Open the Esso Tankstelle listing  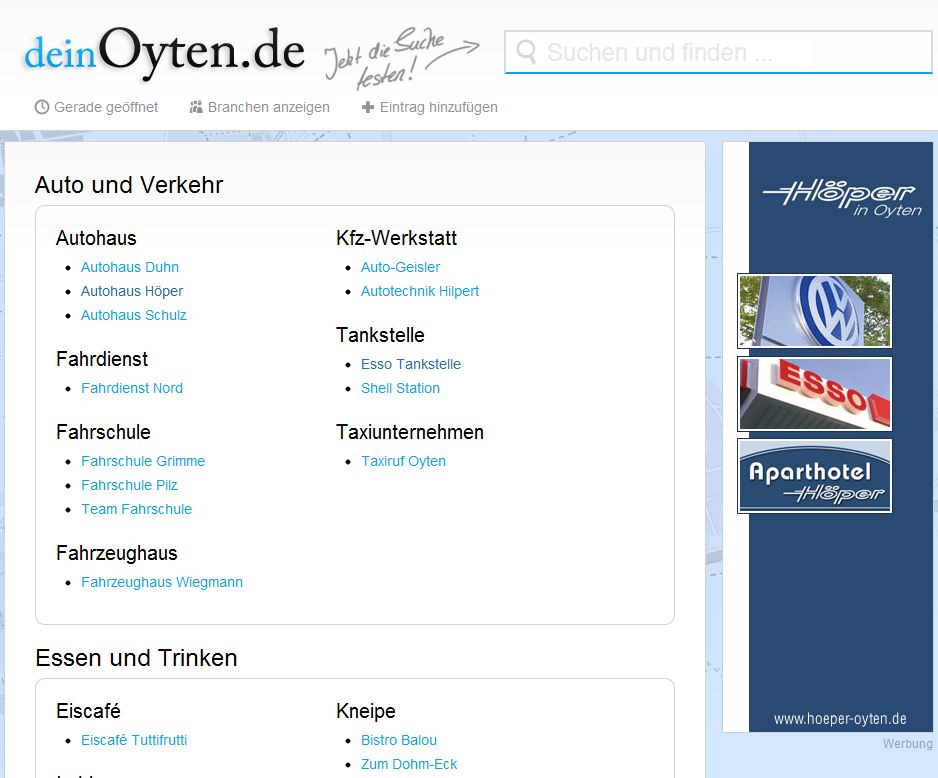[411, 364]
